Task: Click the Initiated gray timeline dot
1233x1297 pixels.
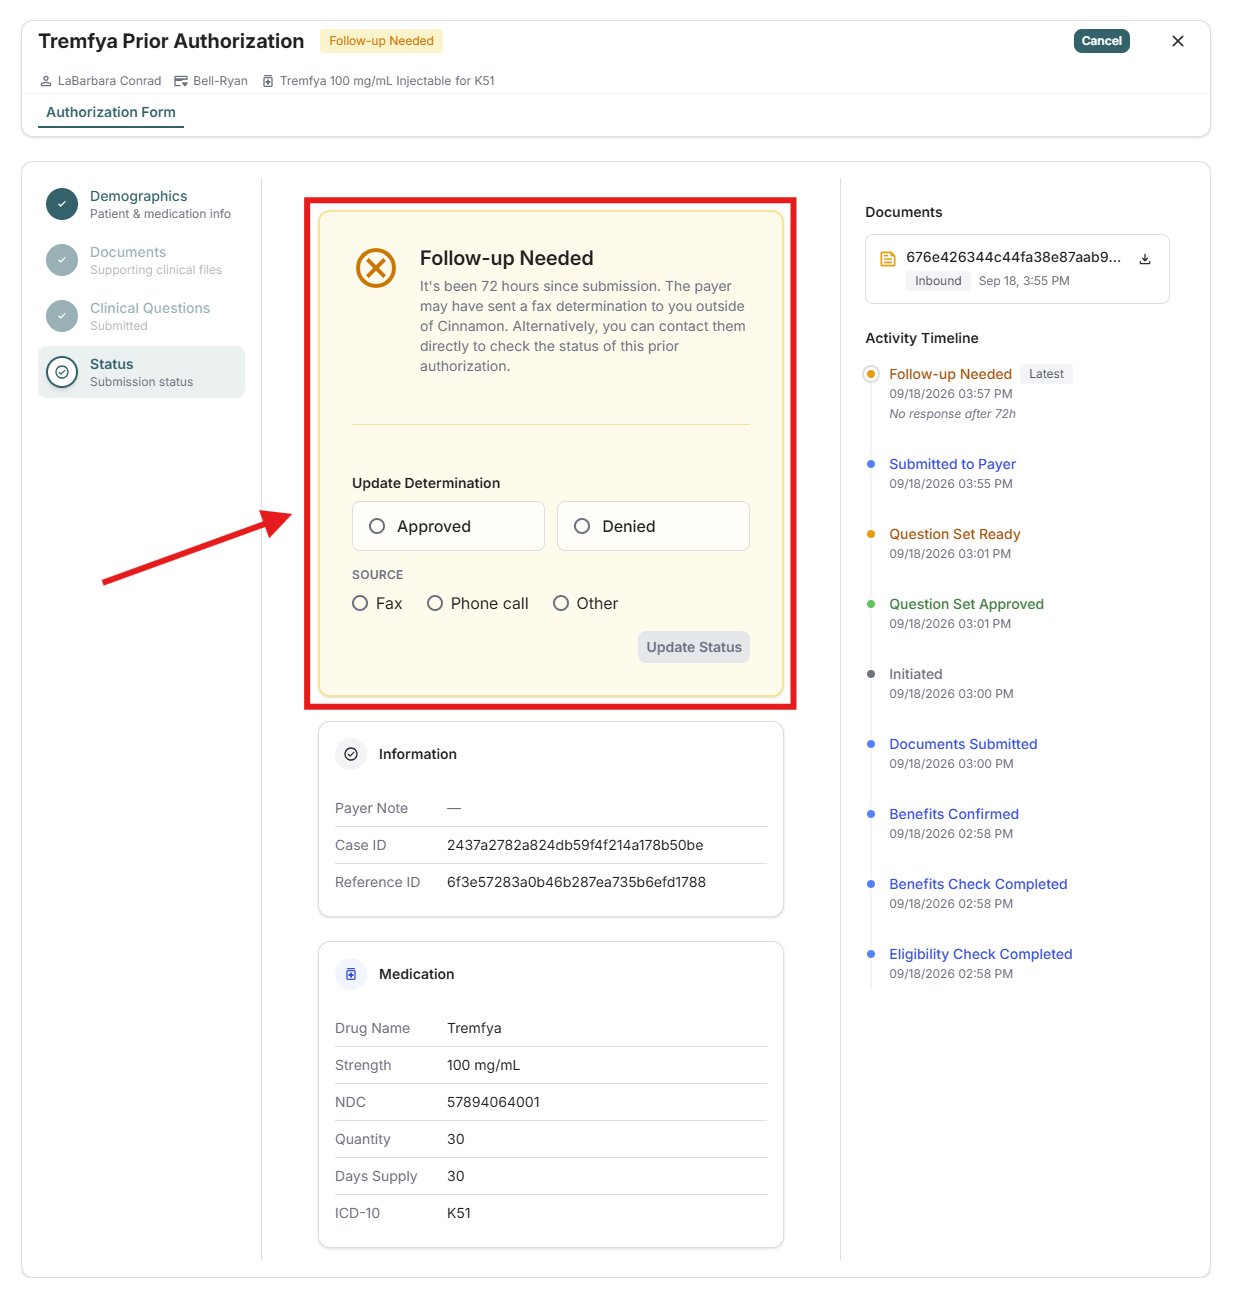Action: pos(871,674)
